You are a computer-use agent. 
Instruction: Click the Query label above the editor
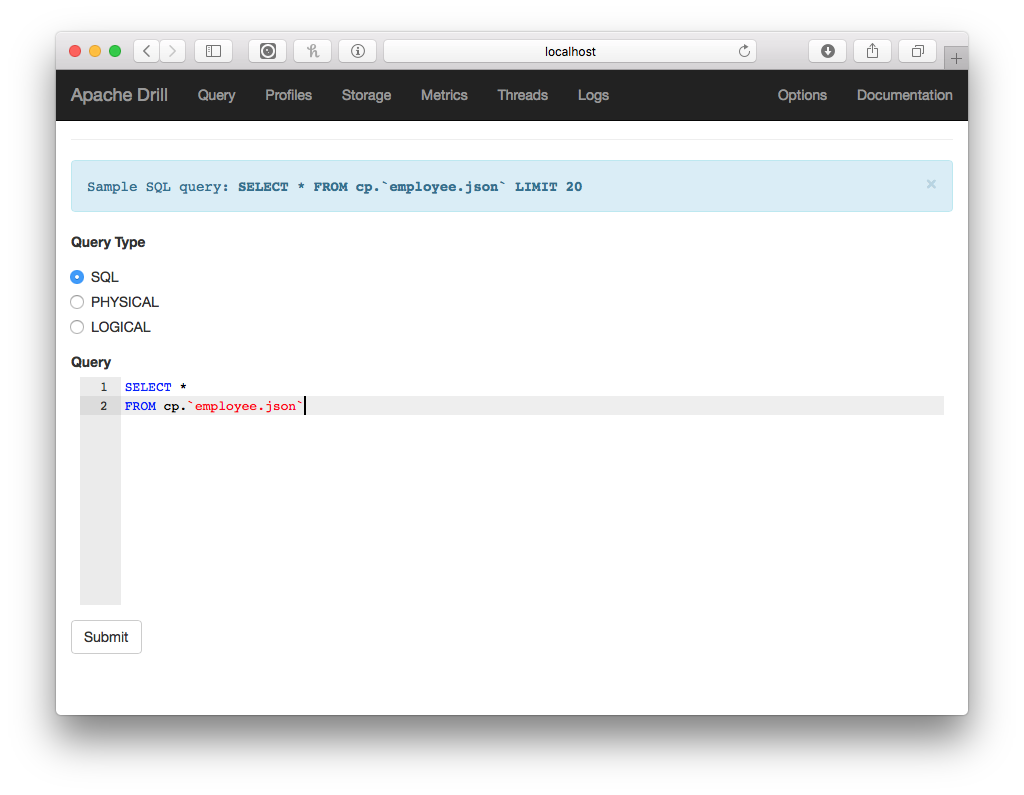pyautogui.click(x=91, y=362)
